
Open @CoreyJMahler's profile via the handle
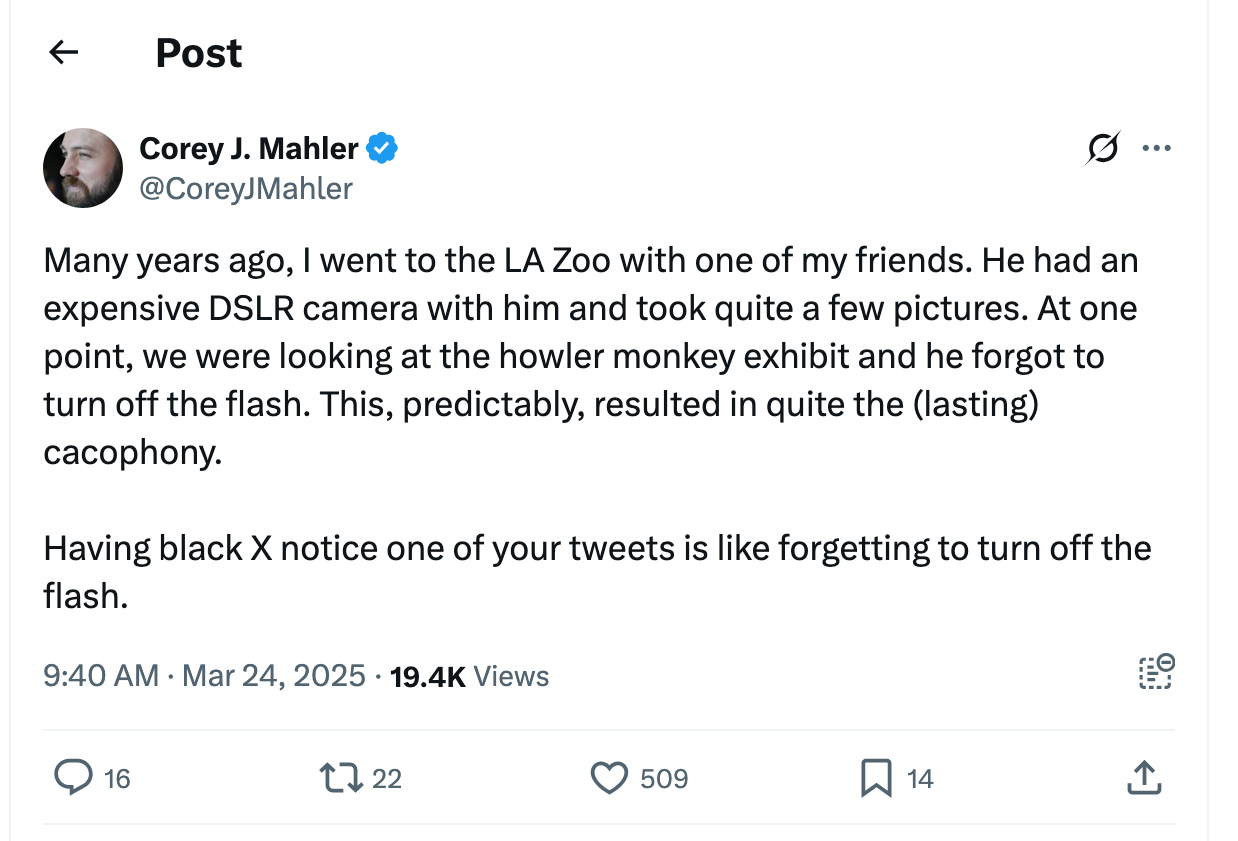[245, 188]
